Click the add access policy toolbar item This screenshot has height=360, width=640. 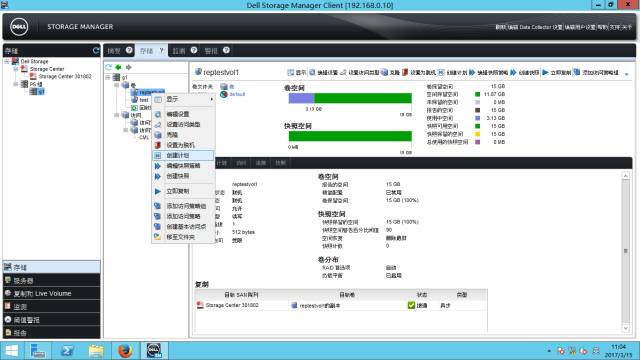coord(596,72)
